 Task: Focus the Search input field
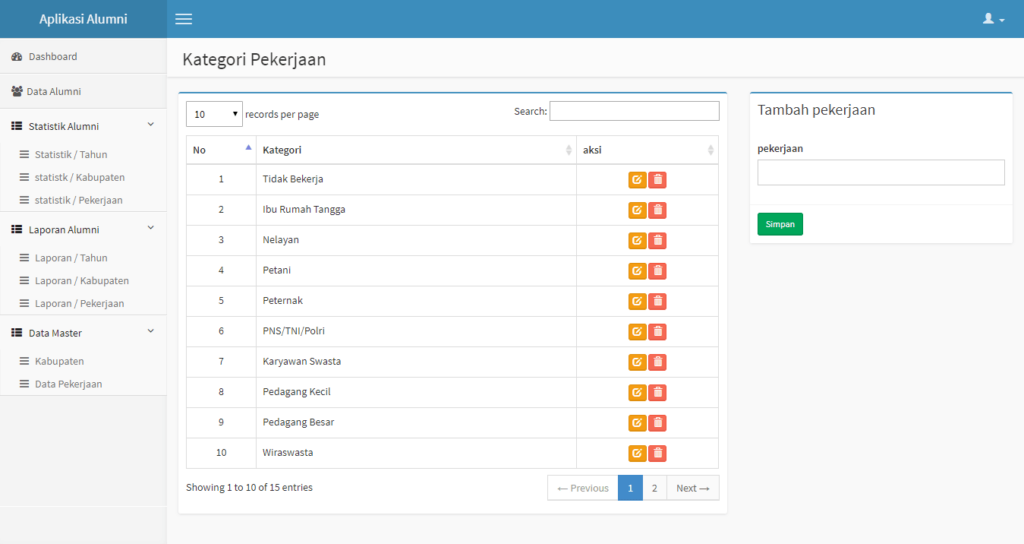click(634, 111)
